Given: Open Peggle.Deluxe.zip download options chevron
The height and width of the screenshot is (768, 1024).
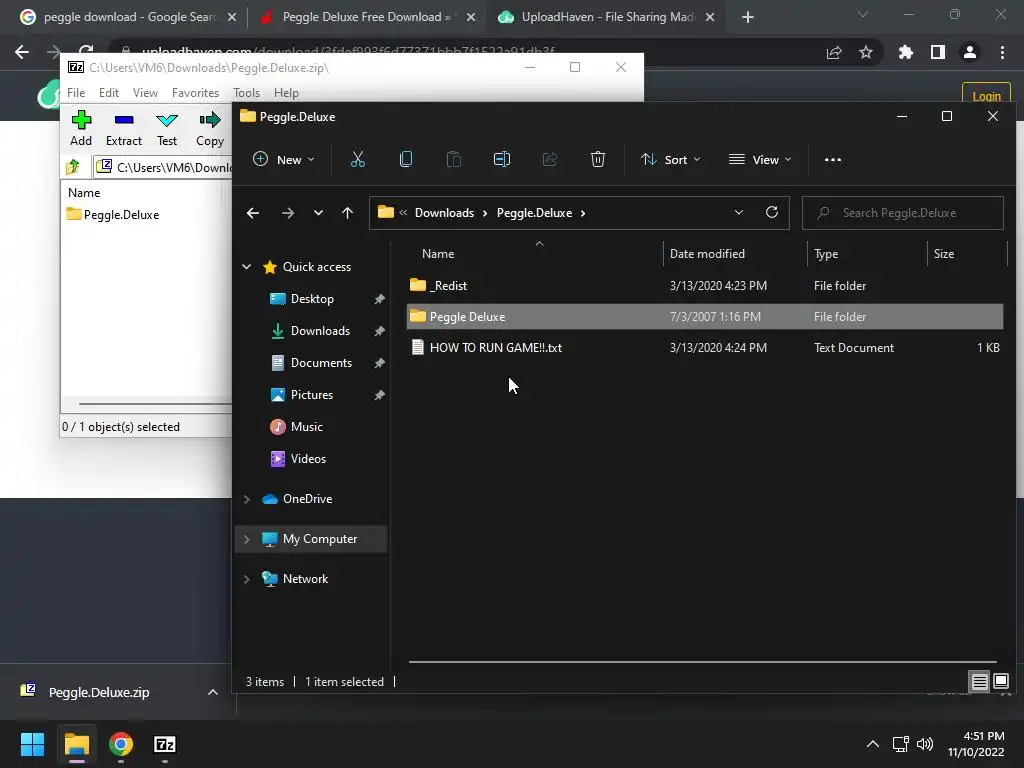Looking at the screenshot, I should (x=212, y=692).
